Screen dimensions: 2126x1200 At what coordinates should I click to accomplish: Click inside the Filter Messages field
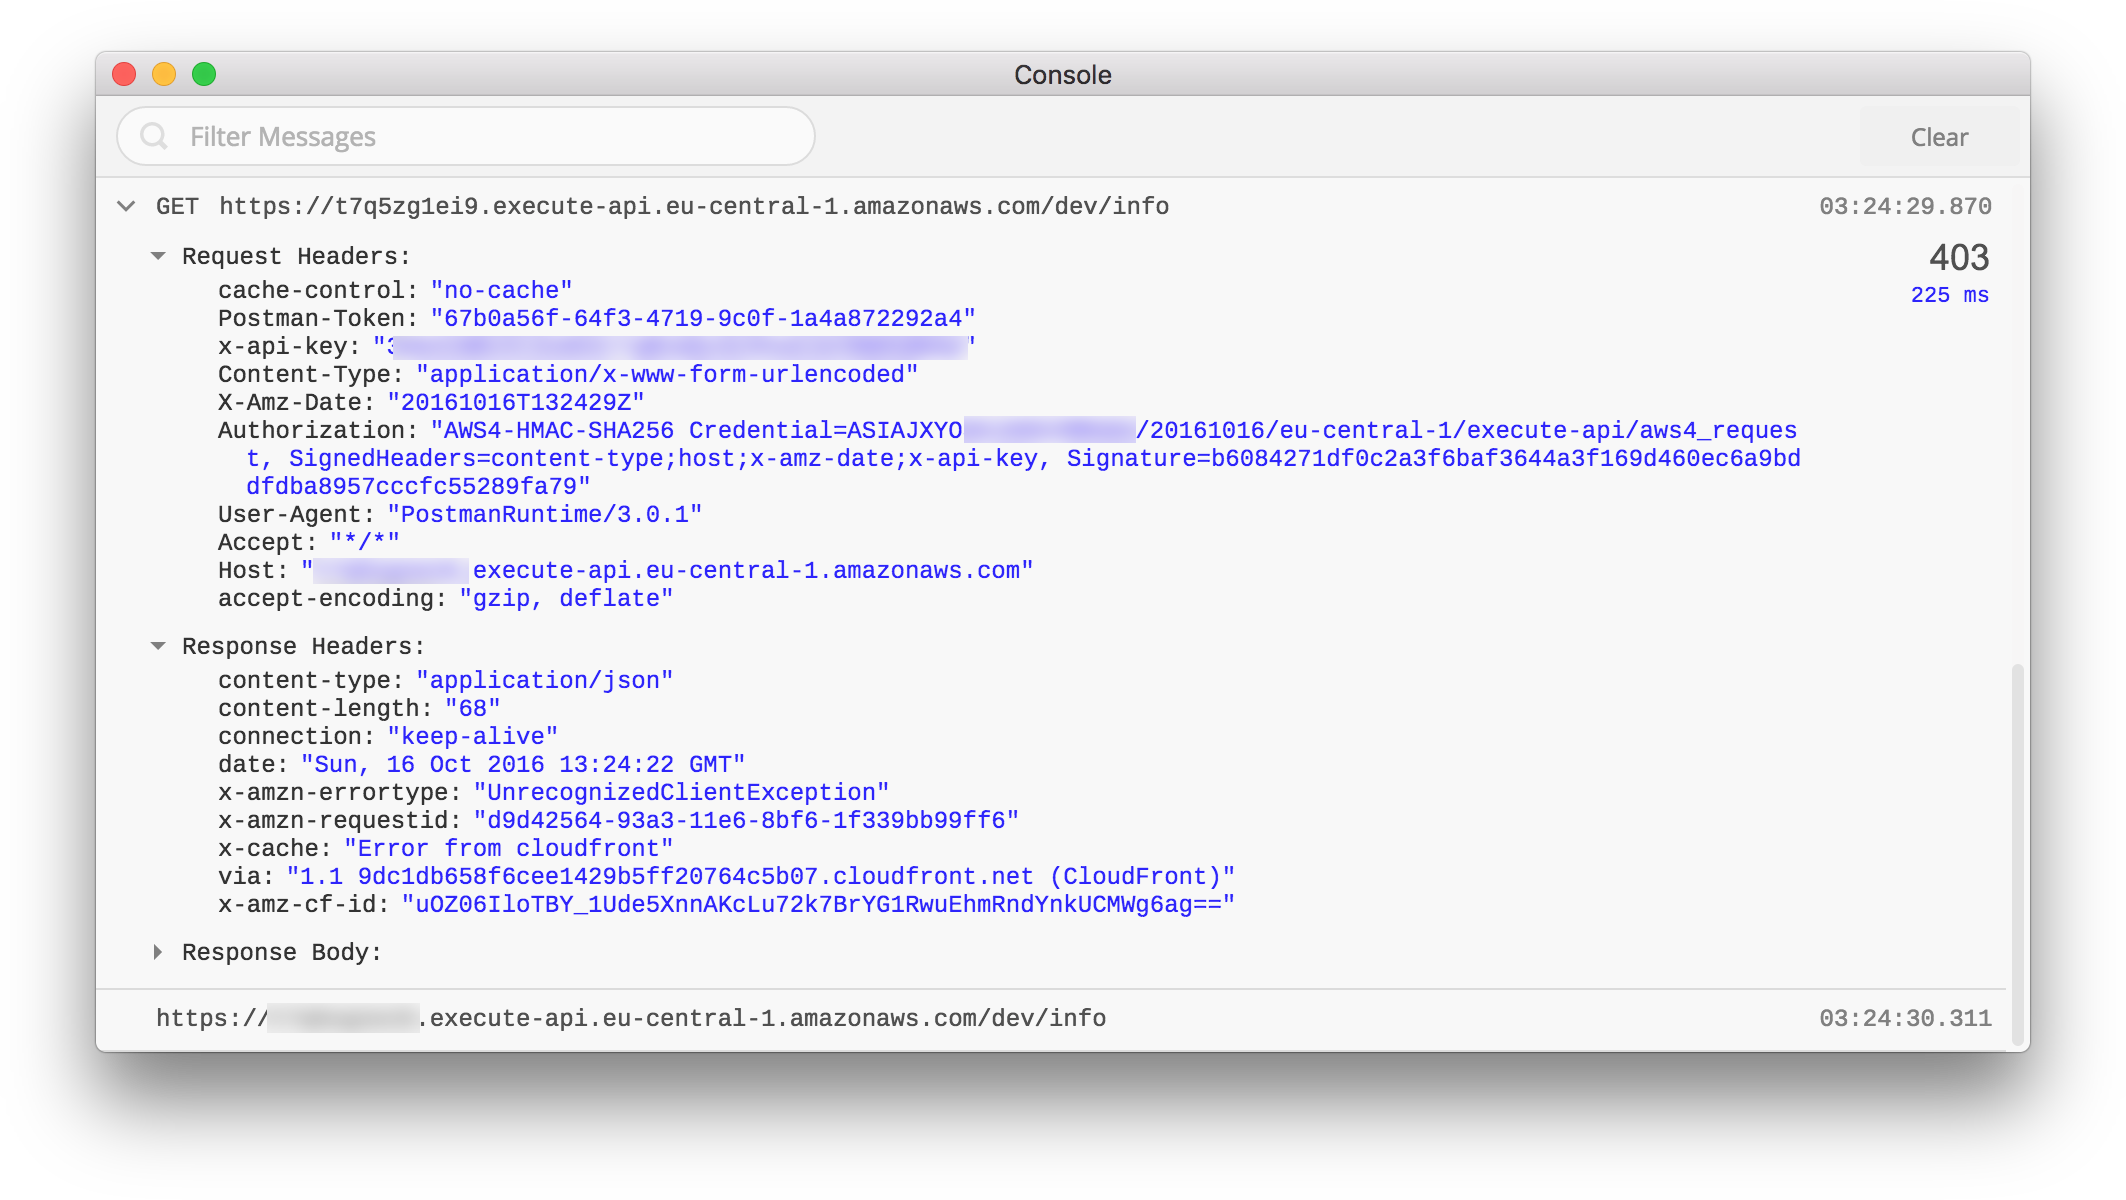click(x=480, y=136)
